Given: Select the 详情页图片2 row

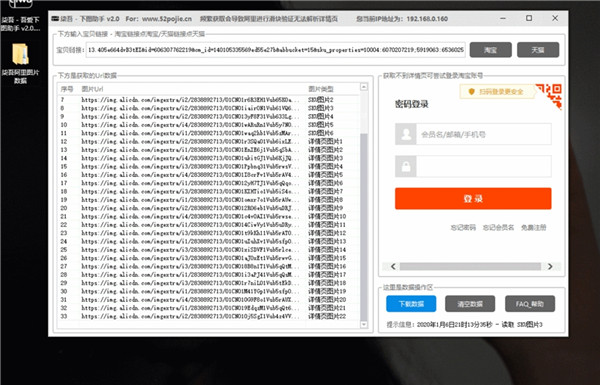Looking at the screenshot, I should coord(209,150).
